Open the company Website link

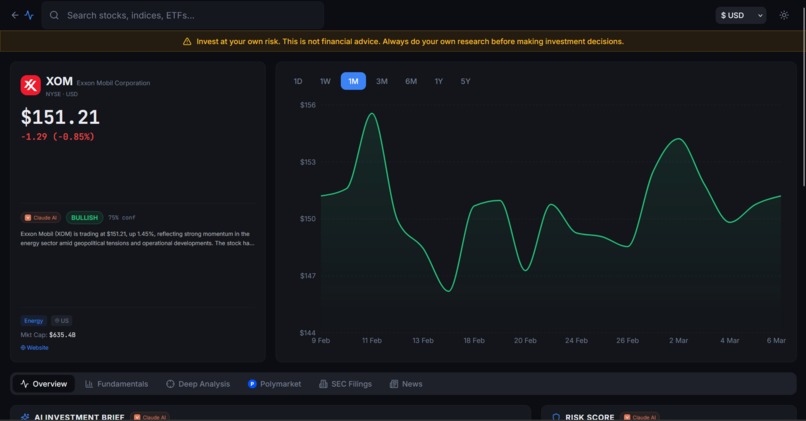[34, 347]
